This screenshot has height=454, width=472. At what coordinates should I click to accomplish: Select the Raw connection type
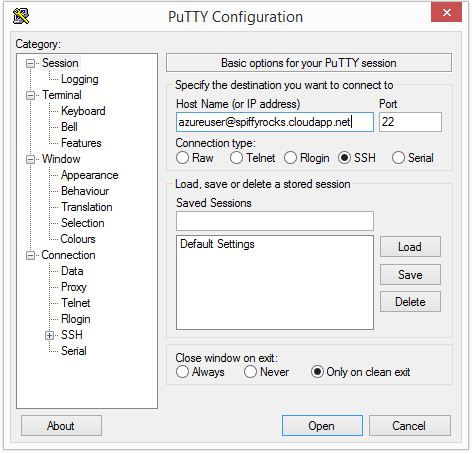[x=182, y=158]
